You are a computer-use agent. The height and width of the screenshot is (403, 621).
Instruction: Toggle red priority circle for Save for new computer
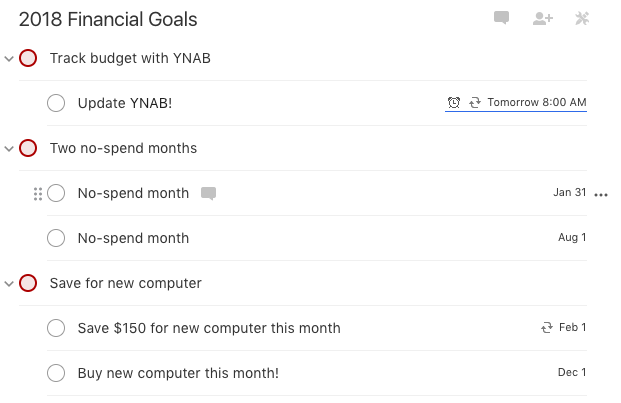point(28,283)
